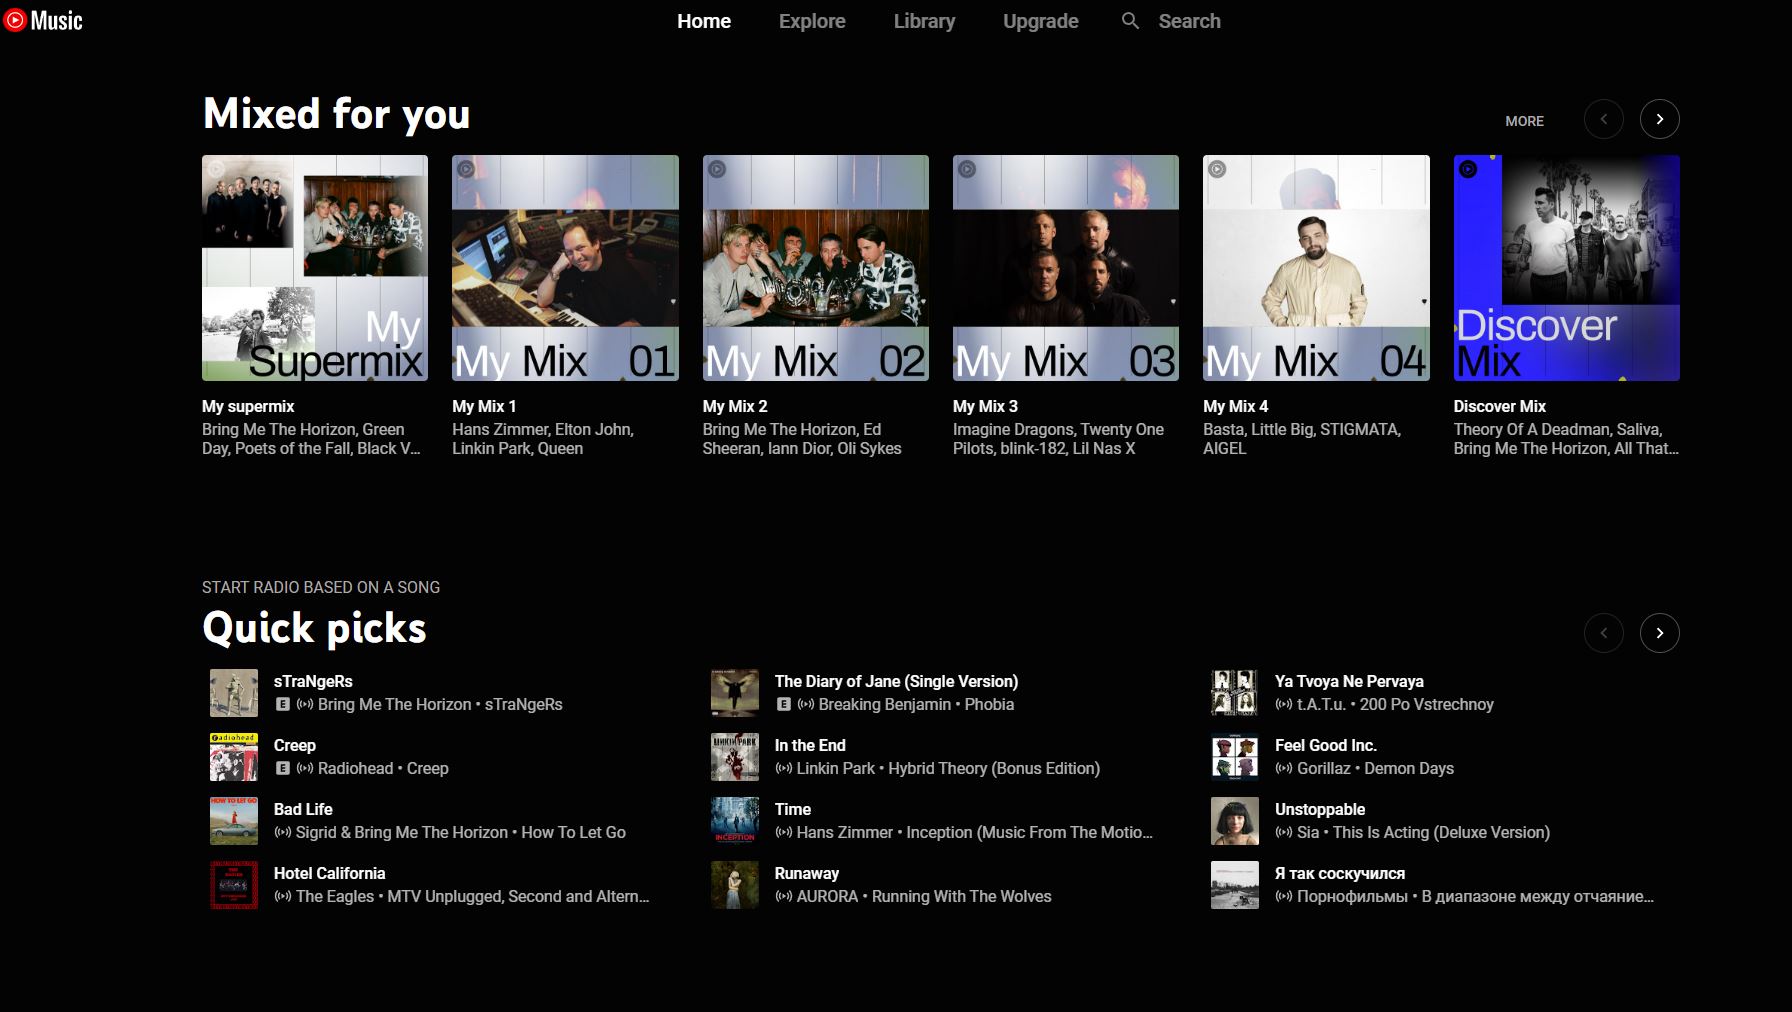
Task: Play Bad Life album art thumbnail
Action: click(x=234, y=821)
